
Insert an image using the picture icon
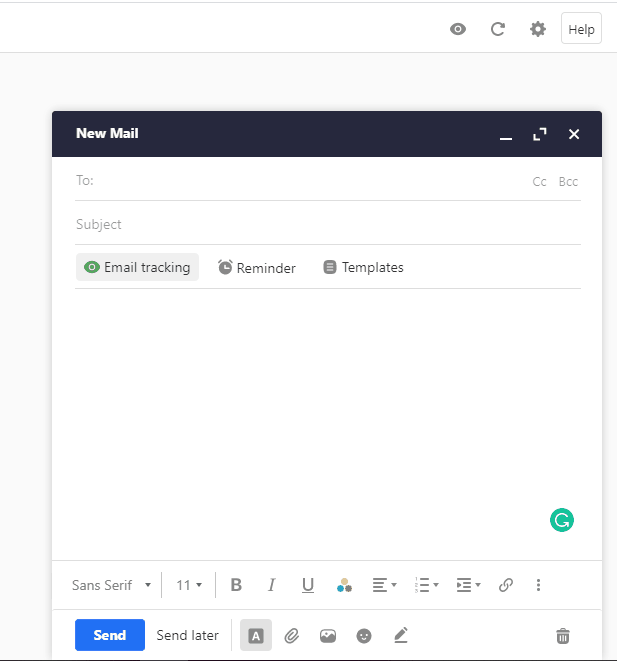point(327,636)
